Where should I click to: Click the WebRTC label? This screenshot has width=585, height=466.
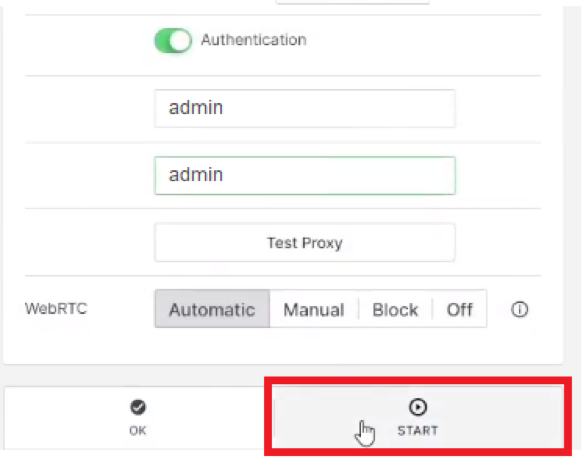coord(56,309)
